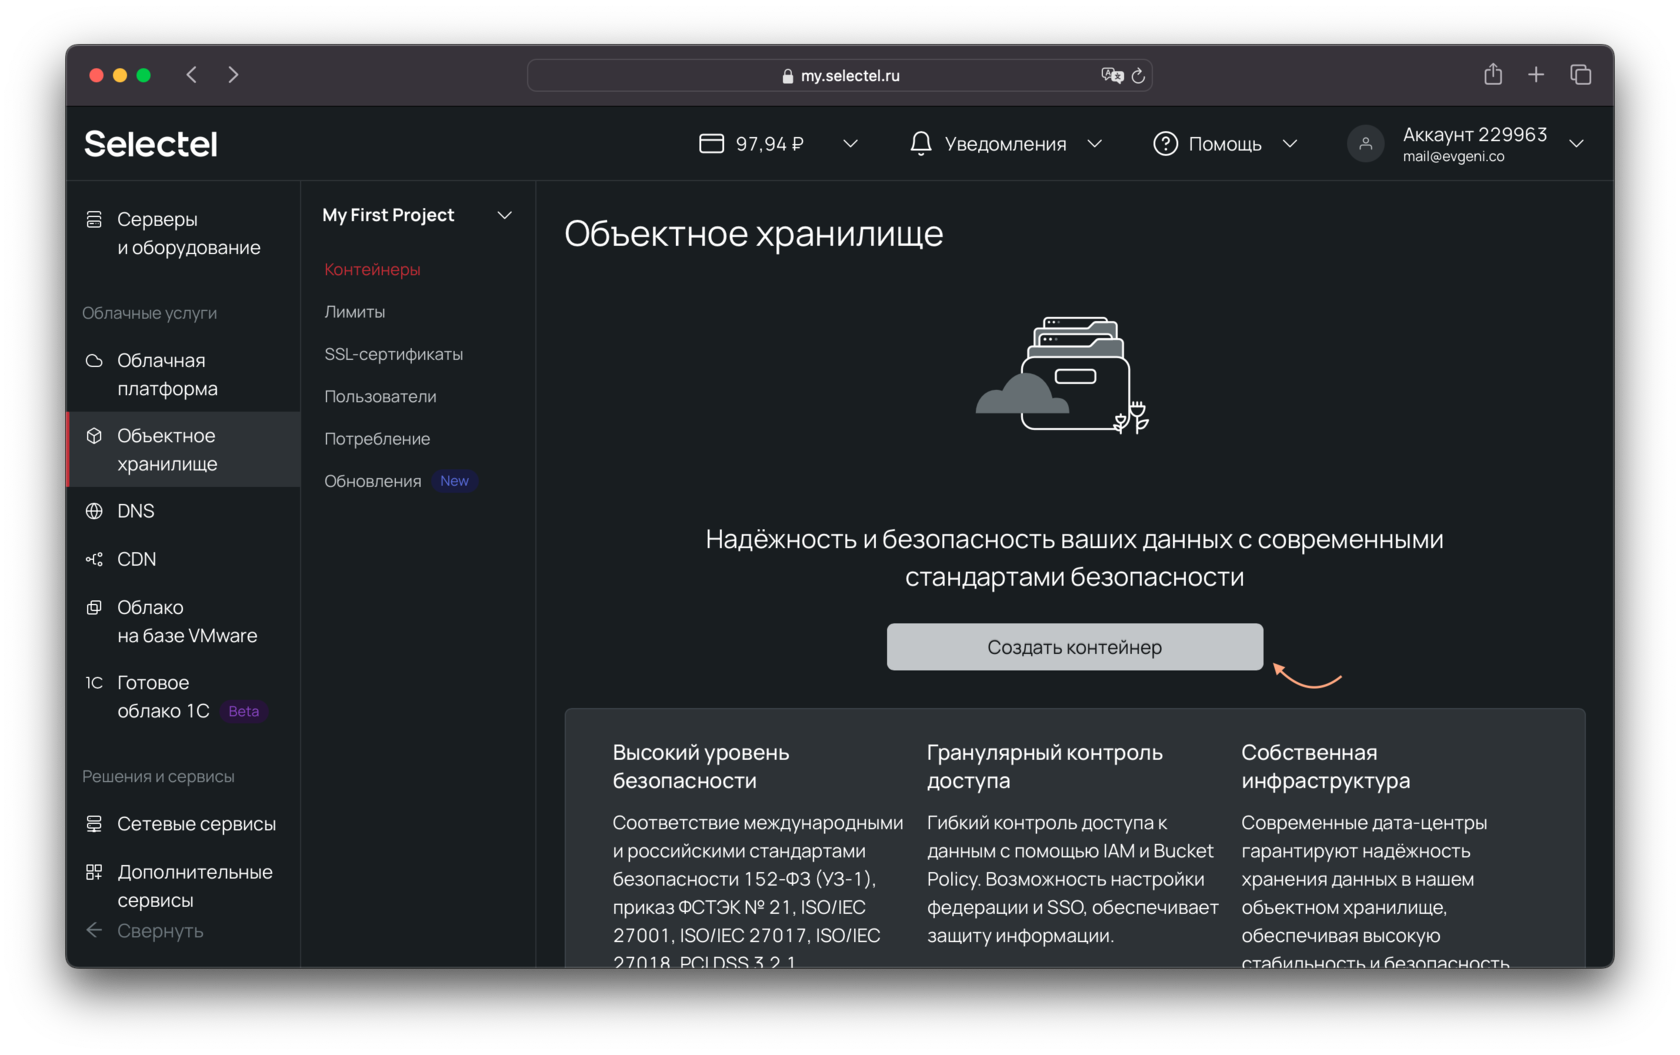1680x1055 pixels.
Task: Click the servers and equipment icon
Action: pos(94,219)
